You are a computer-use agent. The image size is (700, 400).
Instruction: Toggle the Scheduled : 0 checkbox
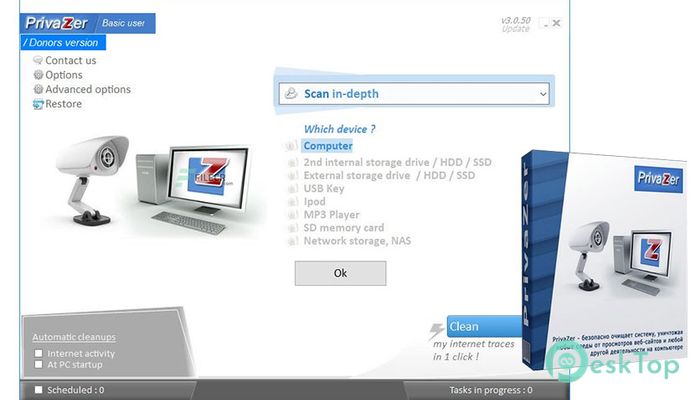click(x=39, y=390)
